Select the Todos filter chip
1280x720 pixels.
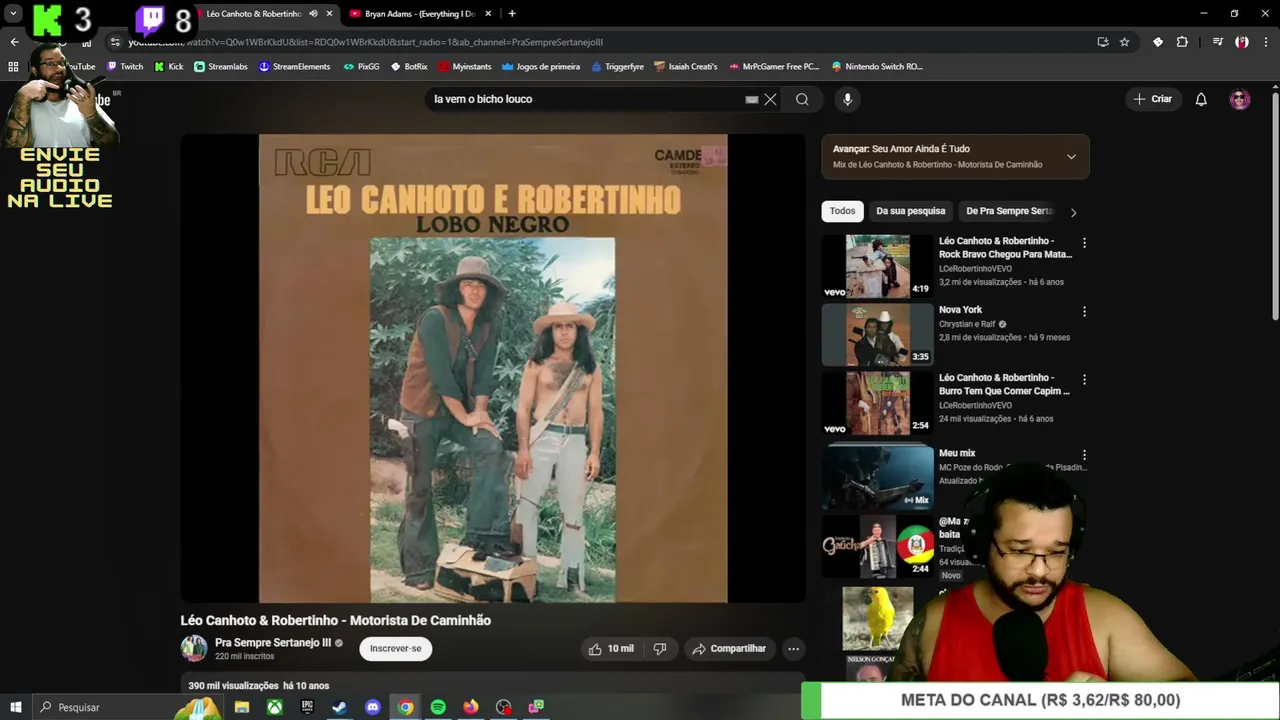click(842, 211)
